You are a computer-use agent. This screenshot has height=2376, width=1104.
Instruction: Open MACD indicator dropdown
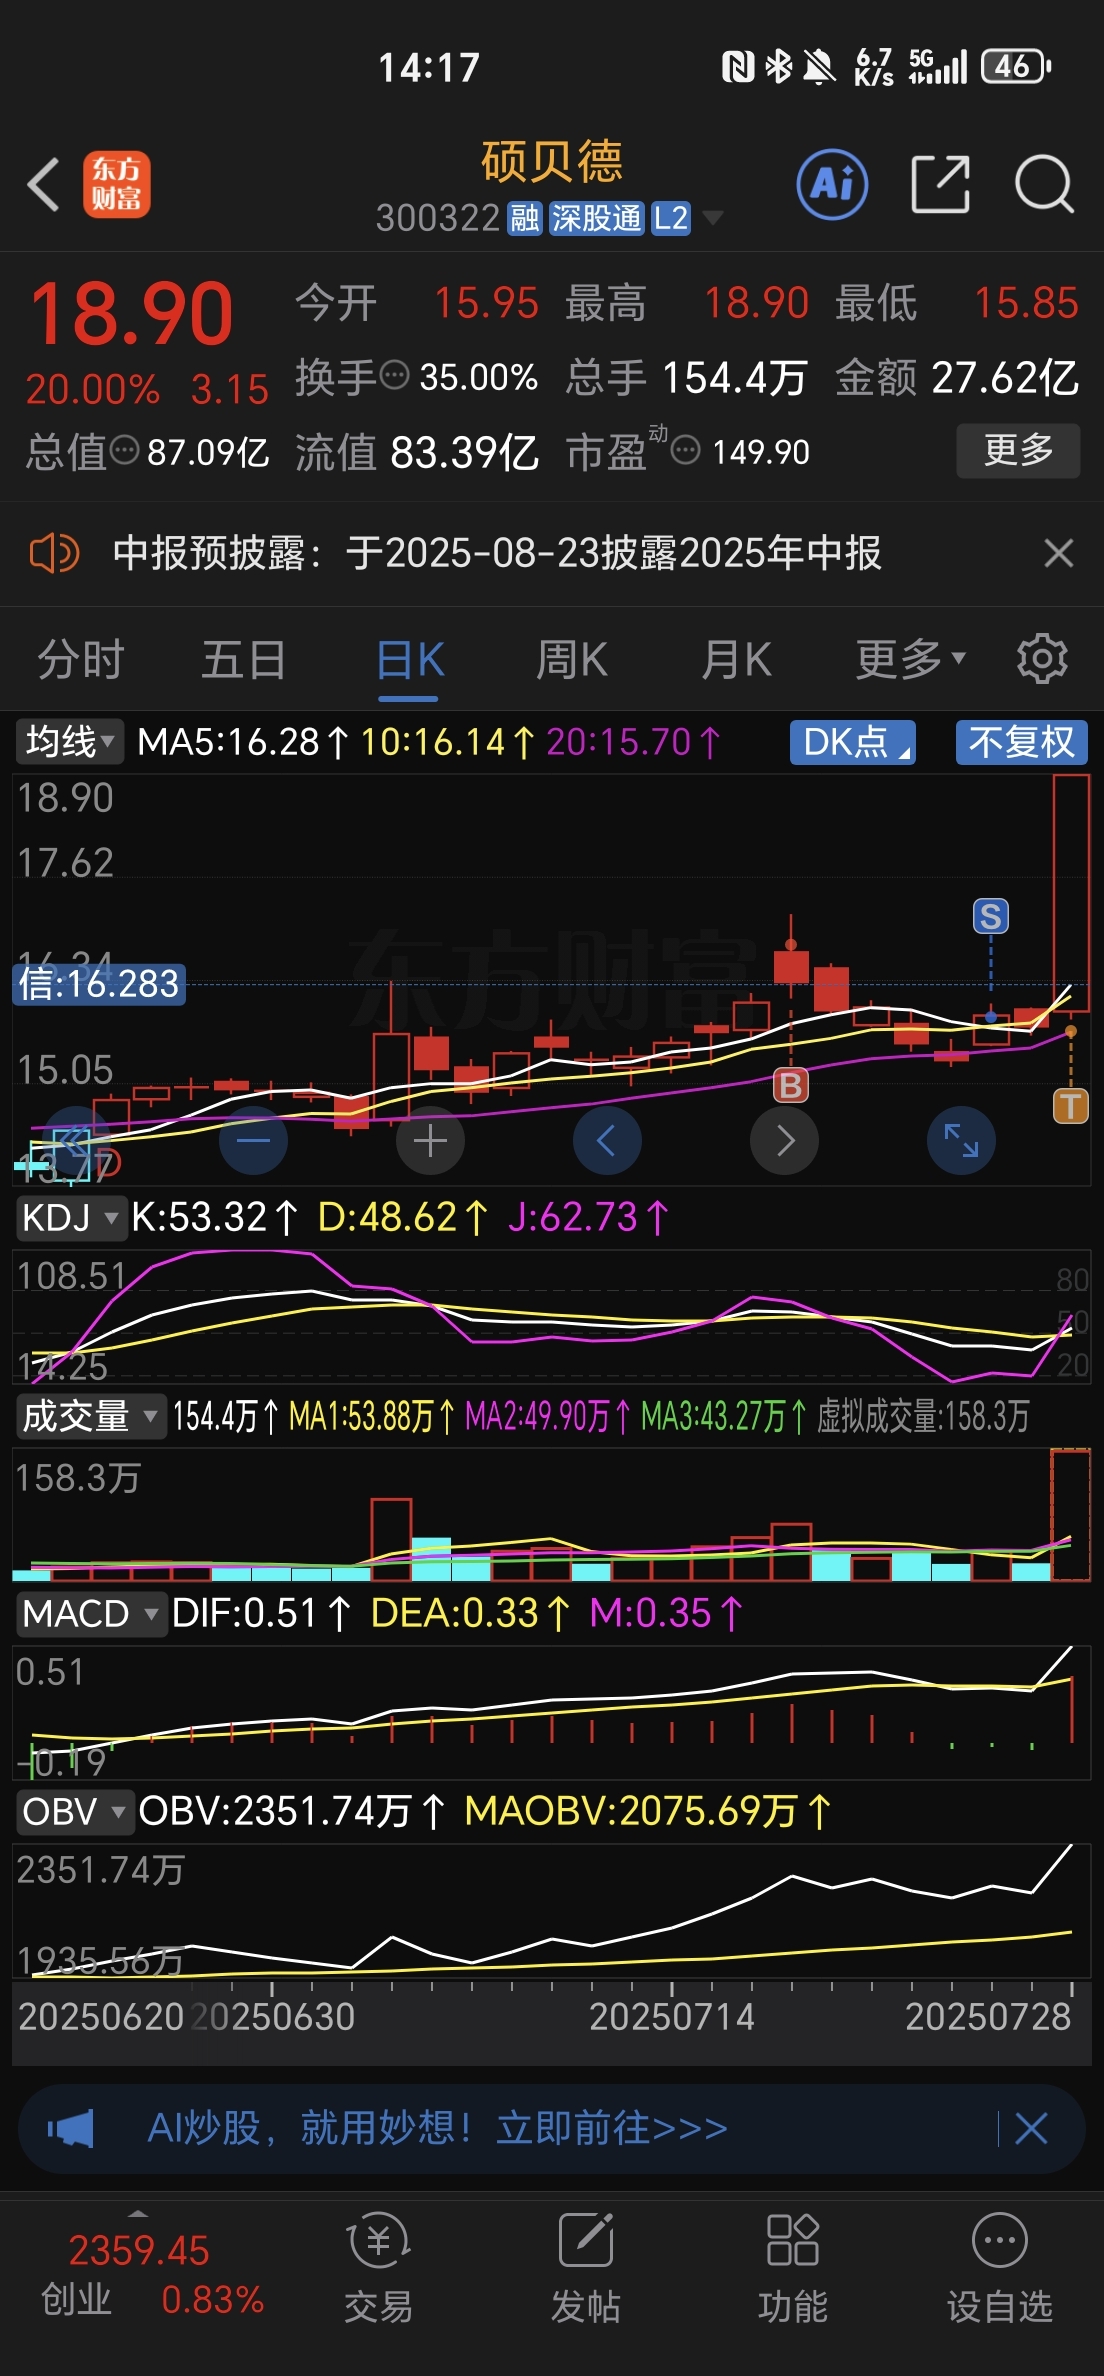(91, 1614)
